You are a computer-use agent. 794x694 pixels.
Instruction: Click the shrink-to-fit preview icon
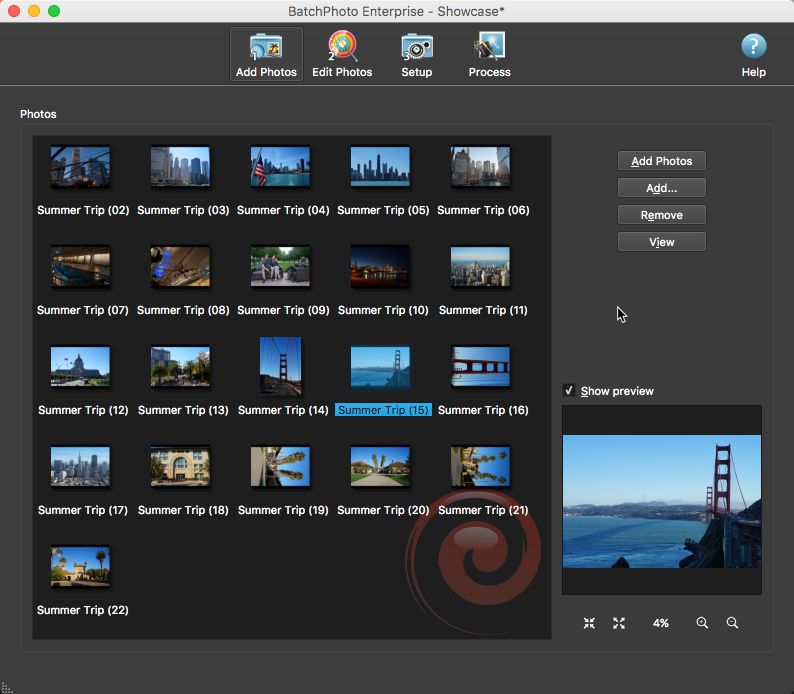tap(589, 623)
